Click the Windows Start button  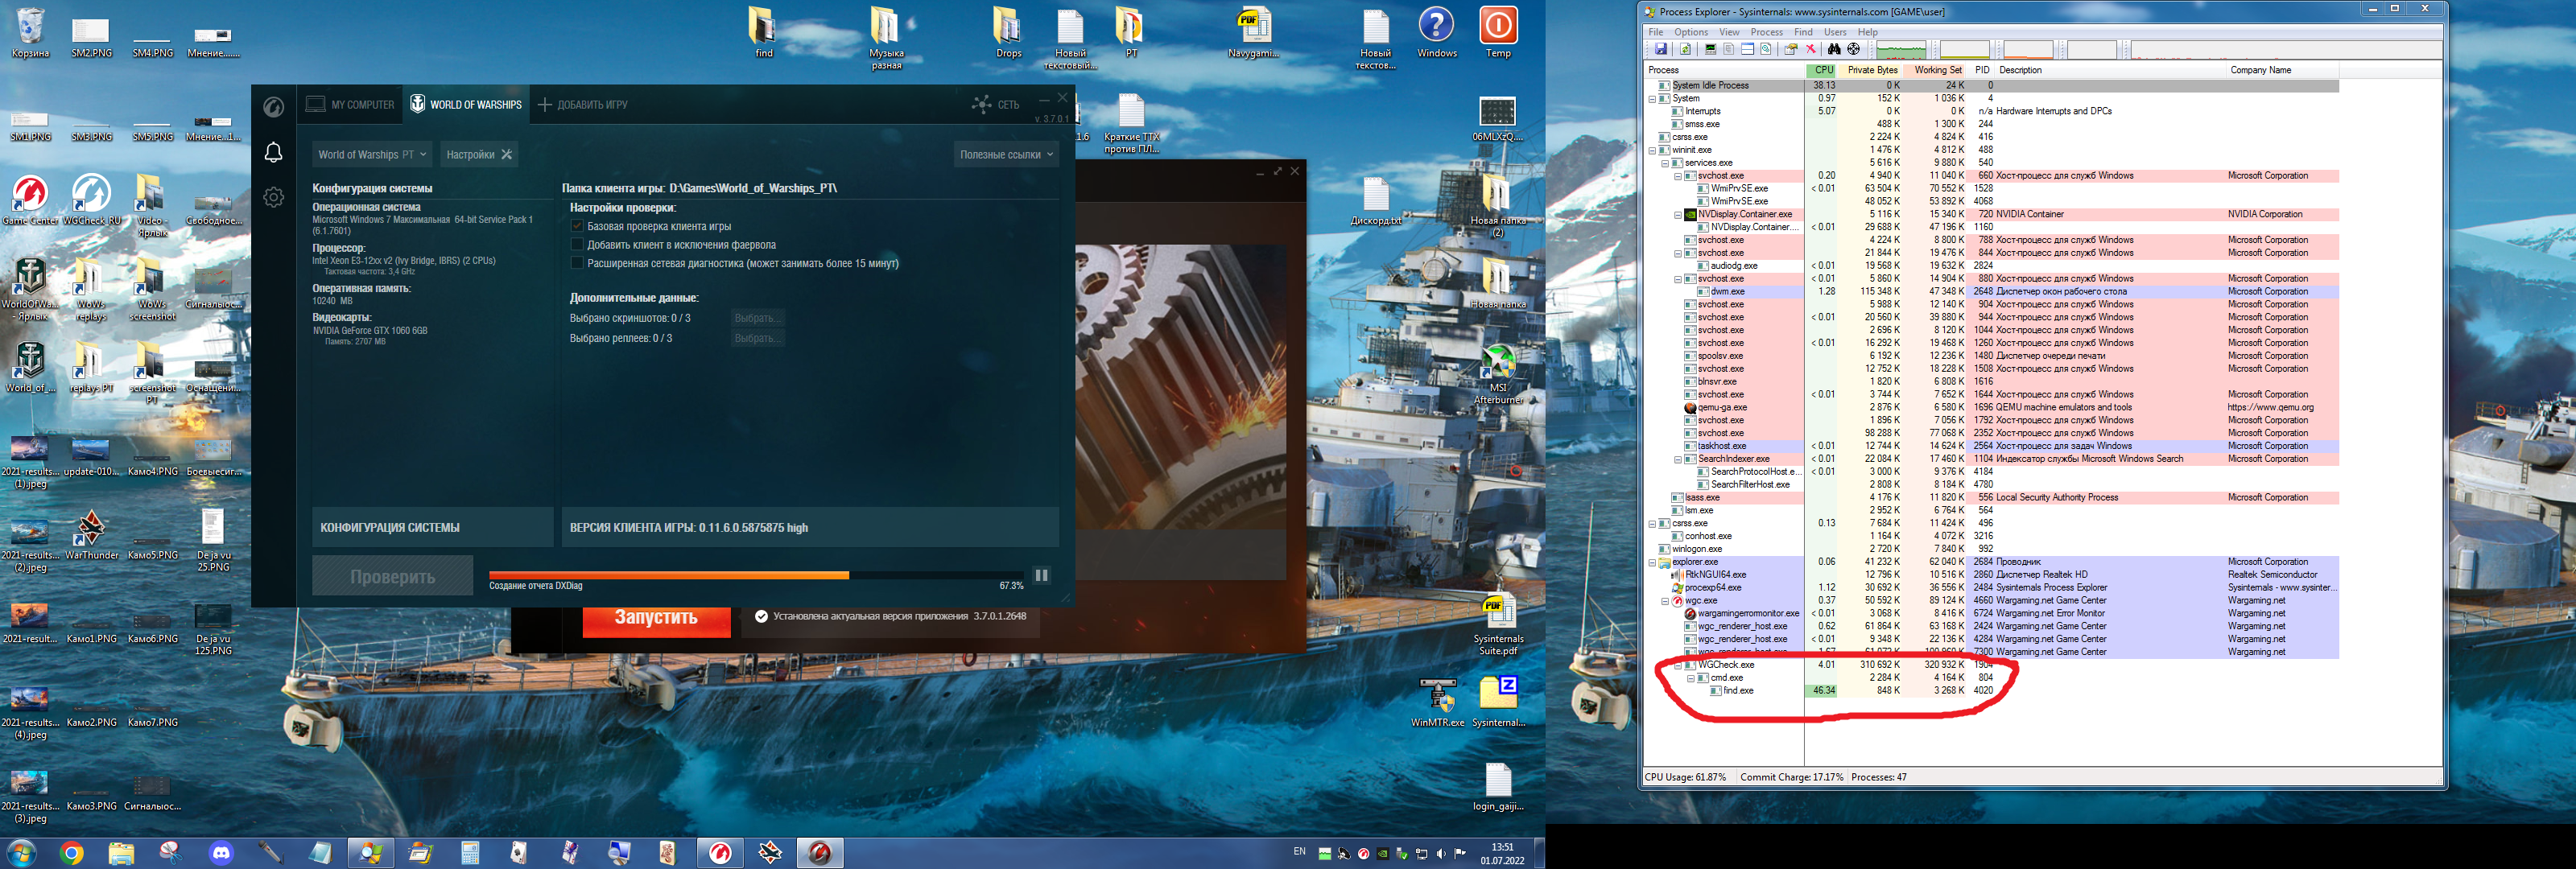[21, 853]
